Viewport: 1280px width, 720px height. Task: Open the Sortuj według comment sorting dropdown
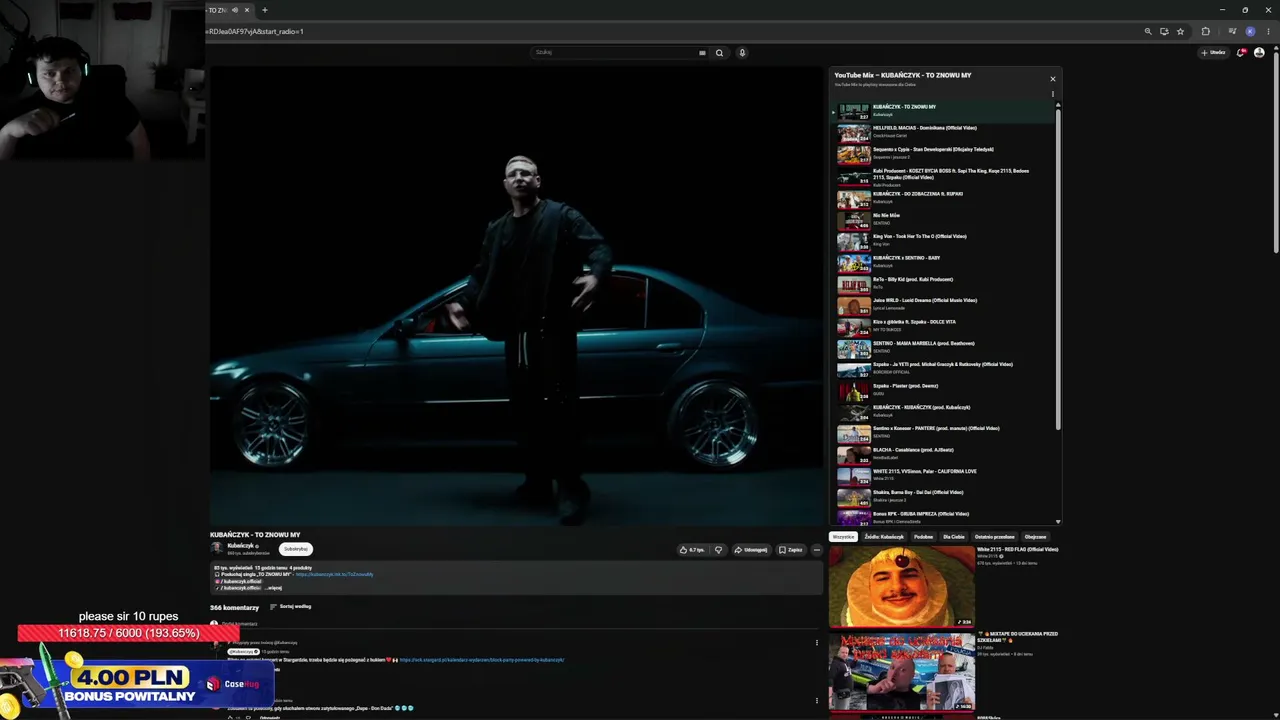coord(291,607)
